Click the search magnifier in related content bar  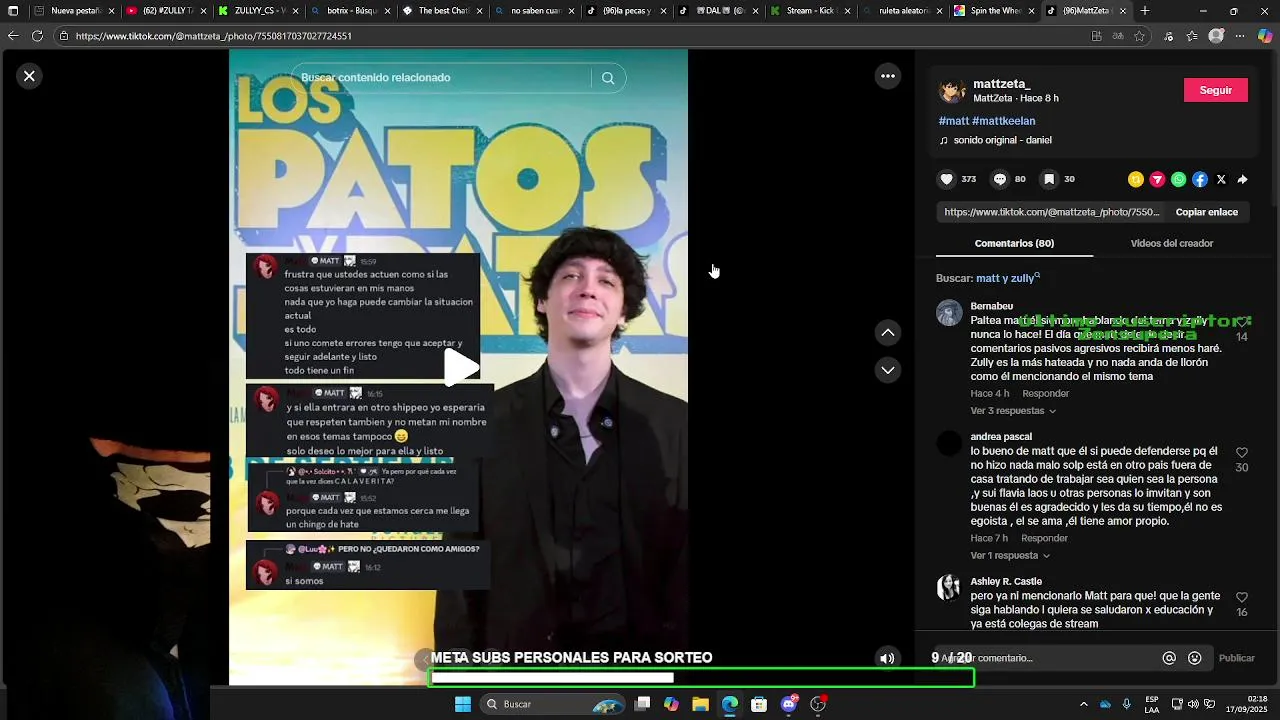607,78
